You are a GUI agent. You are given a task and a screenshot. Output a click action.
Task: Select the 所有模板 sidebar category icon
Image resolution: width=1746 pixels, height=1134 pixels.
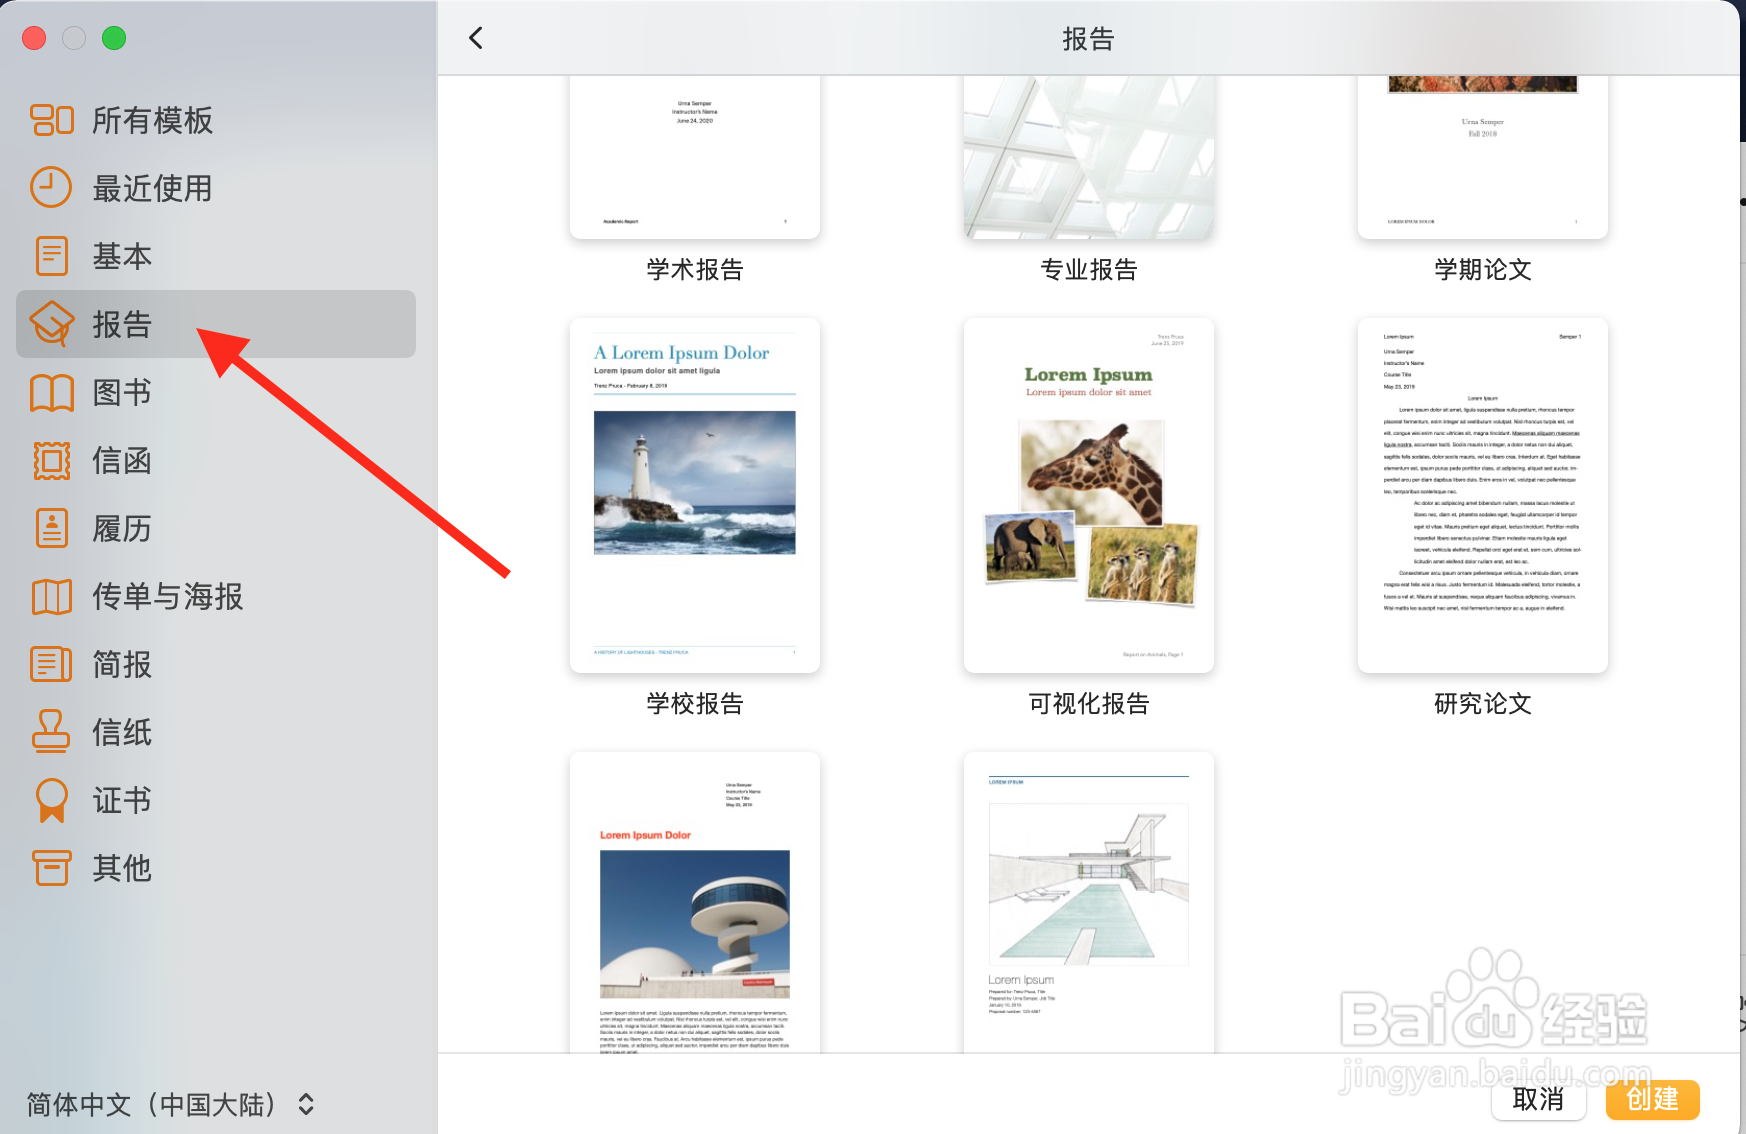tap(52, 119)
